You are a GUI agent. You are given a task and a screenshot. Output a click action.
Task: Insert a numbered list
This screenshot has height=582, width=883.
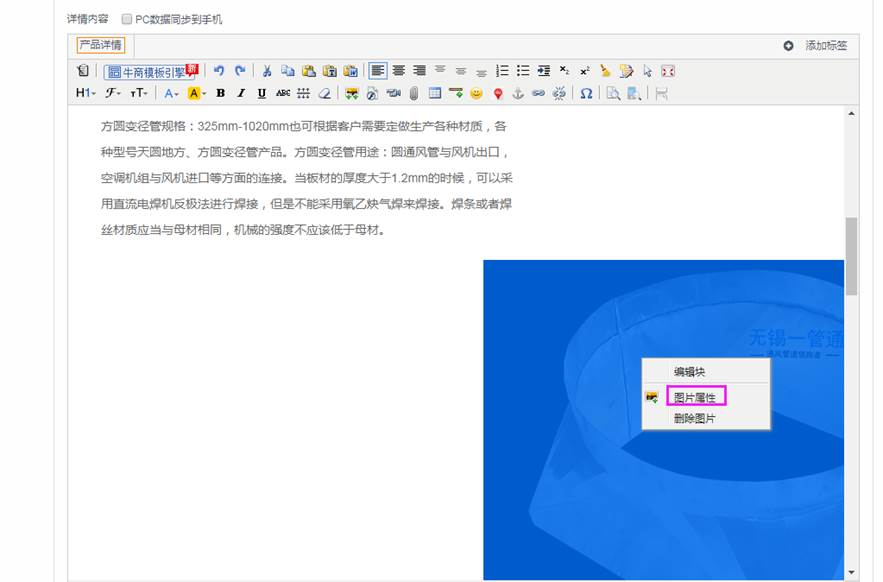(x=502, y=70)
